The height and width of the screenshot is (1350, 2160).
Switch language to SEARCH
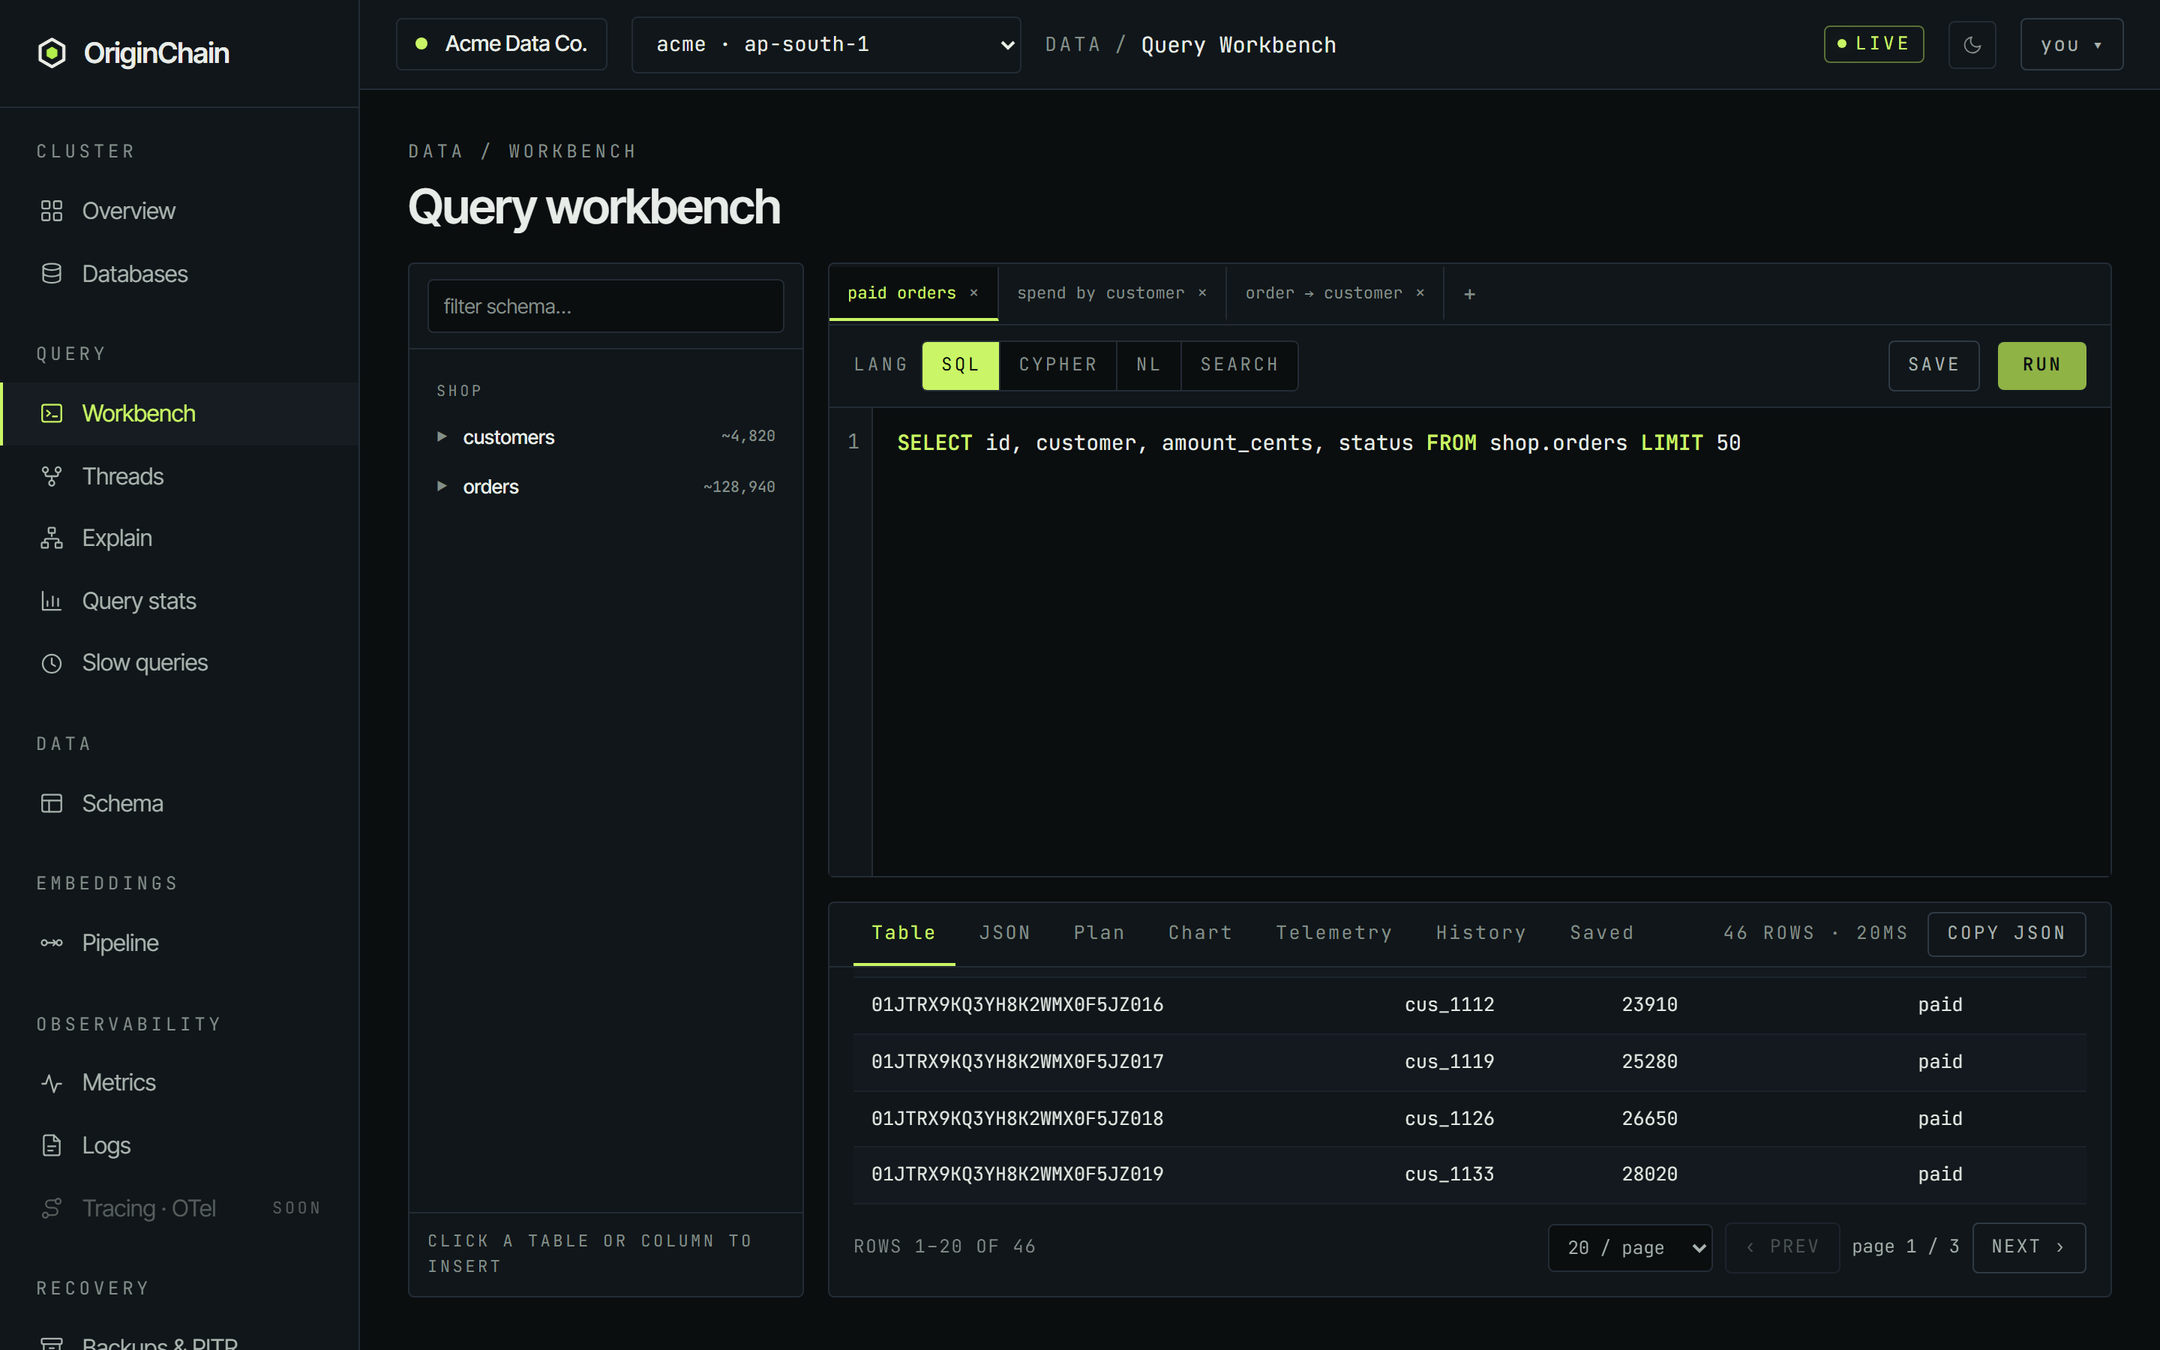coord(1239,365)
